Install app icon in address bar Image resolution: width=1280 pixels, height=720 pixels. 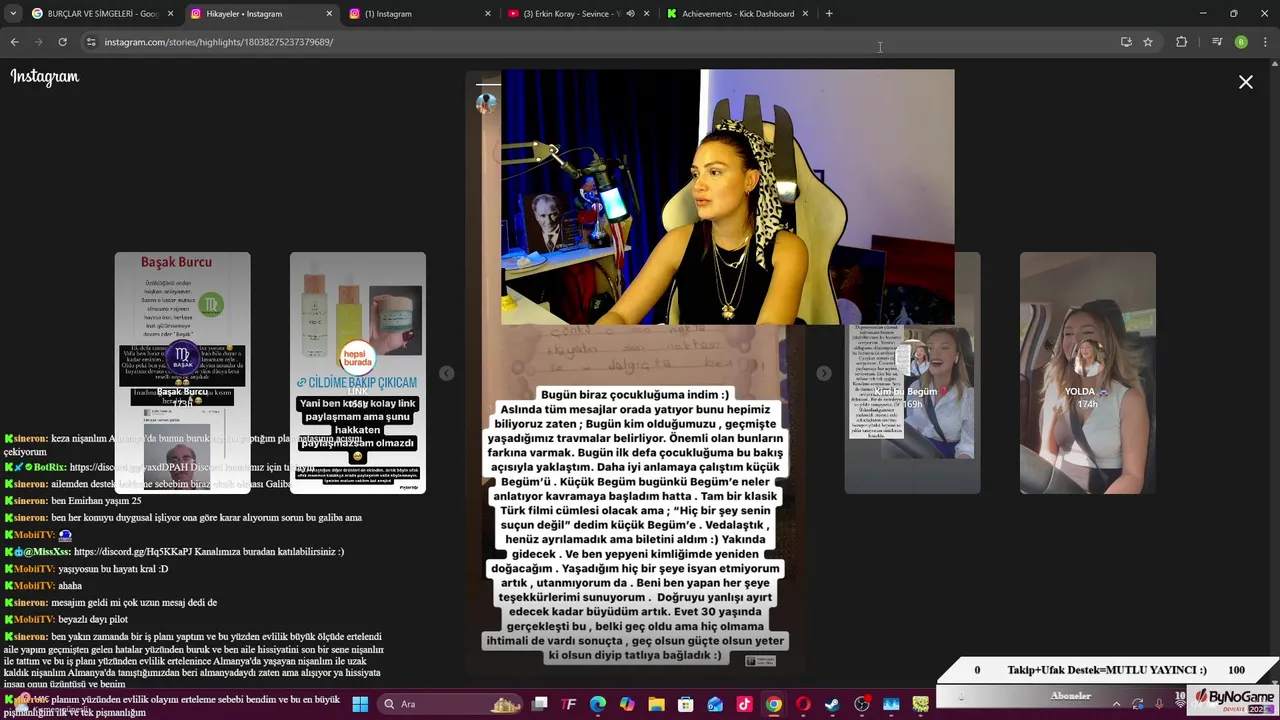coord(1126,42)
